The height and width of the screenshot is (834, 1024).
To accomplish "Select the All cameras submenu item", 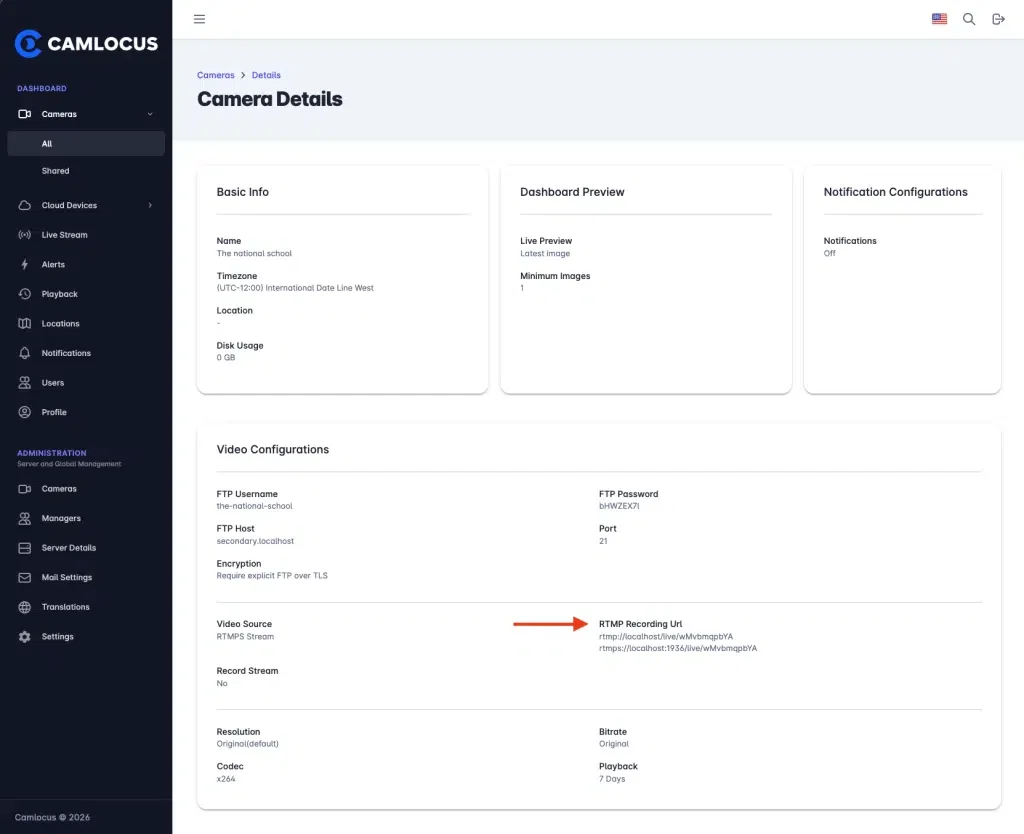I will (86, 144).
